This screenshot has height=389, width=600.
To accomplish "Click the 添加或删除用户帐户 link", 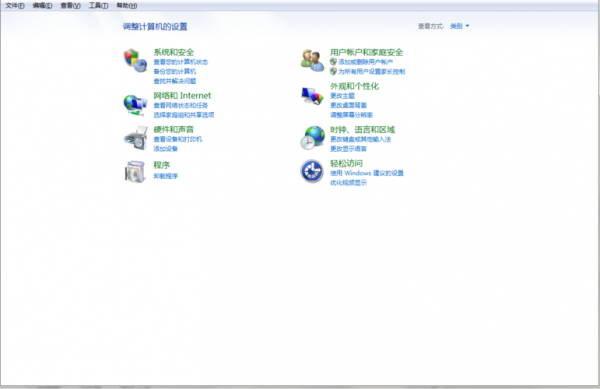I will [365, 62].
